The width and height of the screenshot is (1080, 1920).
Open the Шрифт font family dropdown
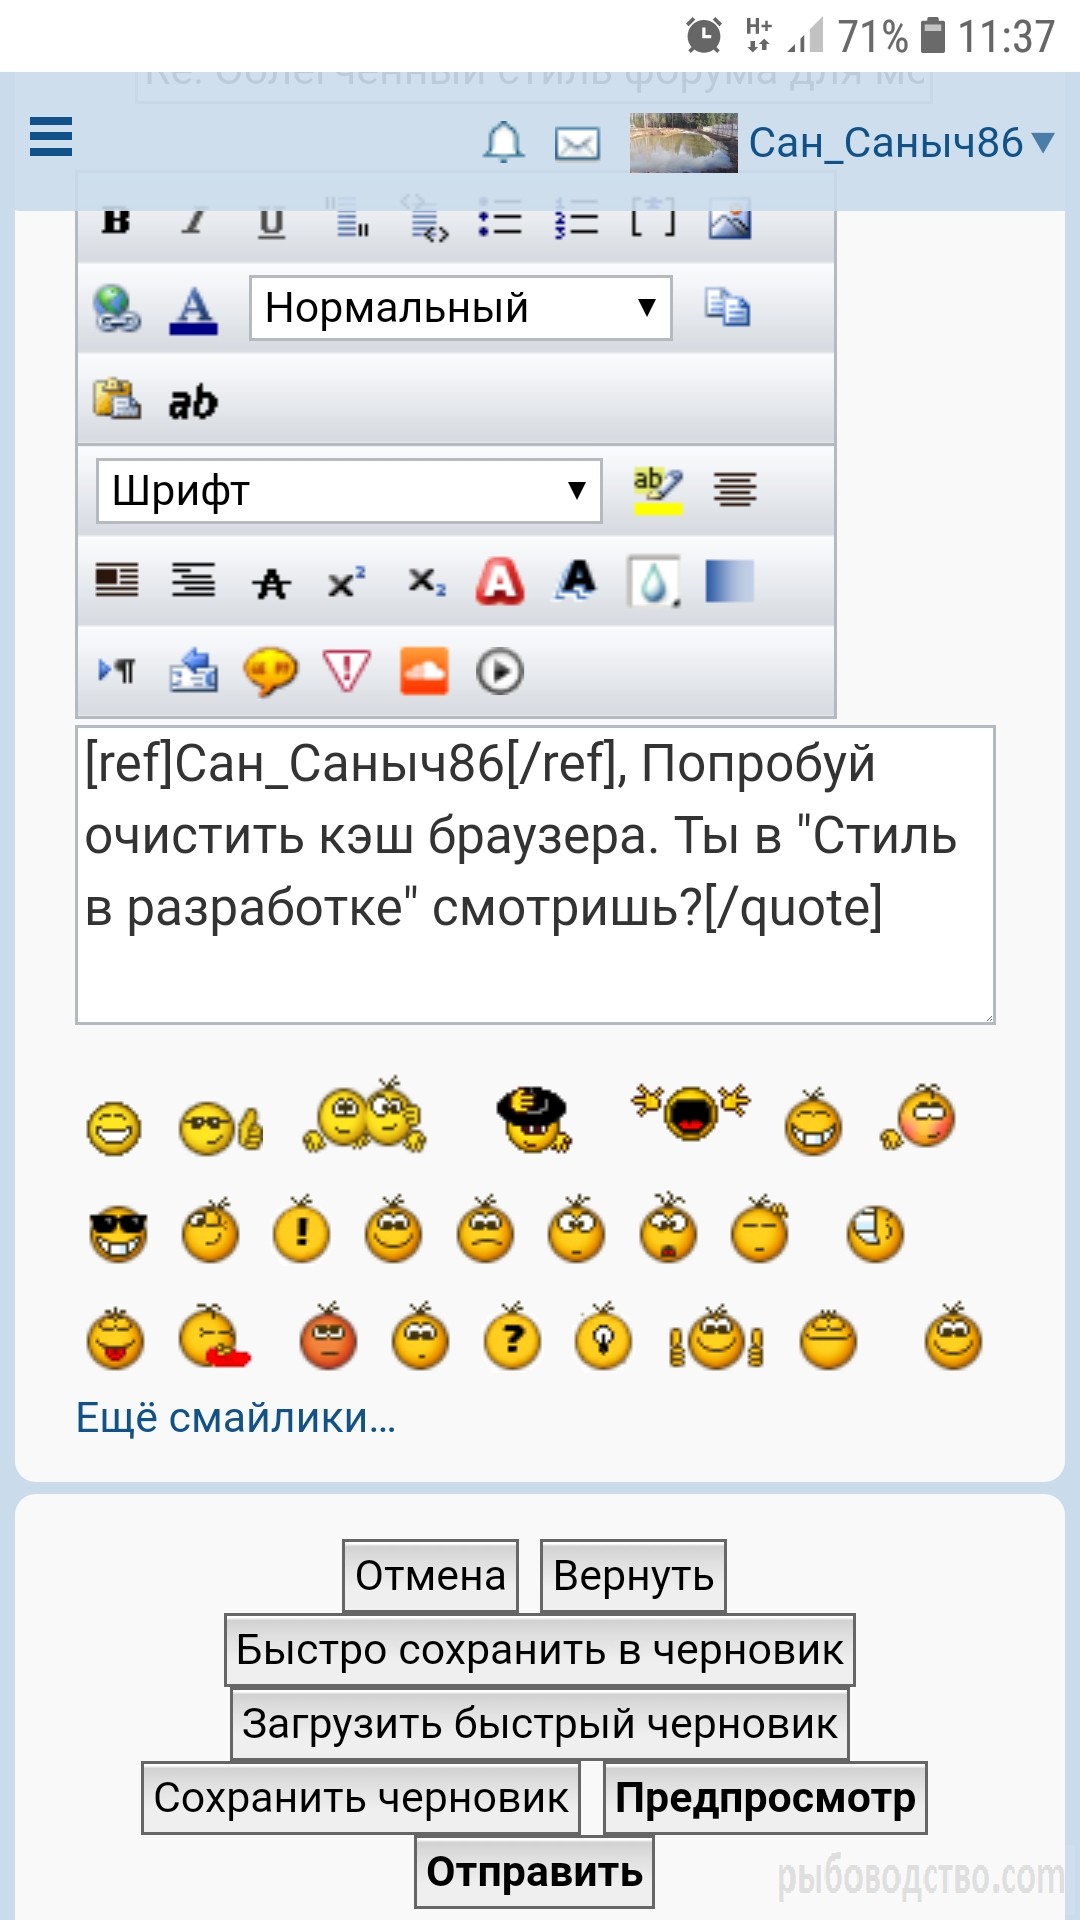tap(349, 491)
